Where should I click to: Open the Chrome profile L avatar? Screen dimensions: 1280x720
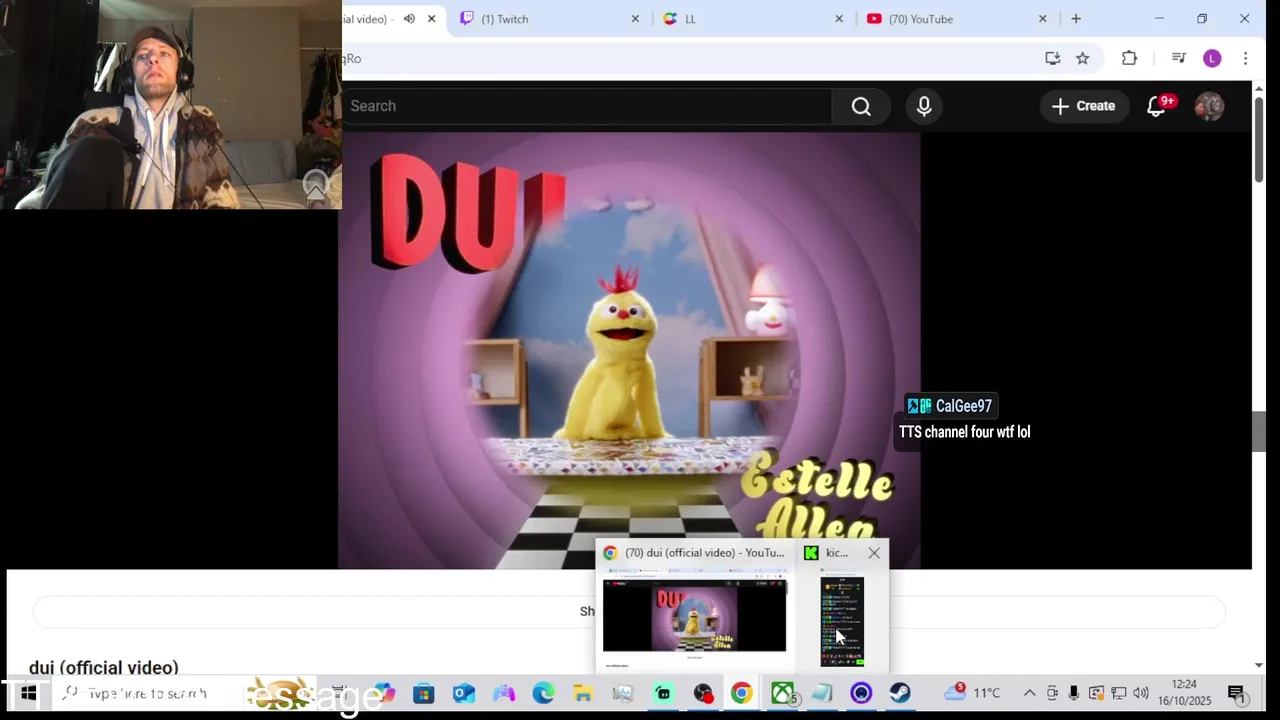point(1212,58)
